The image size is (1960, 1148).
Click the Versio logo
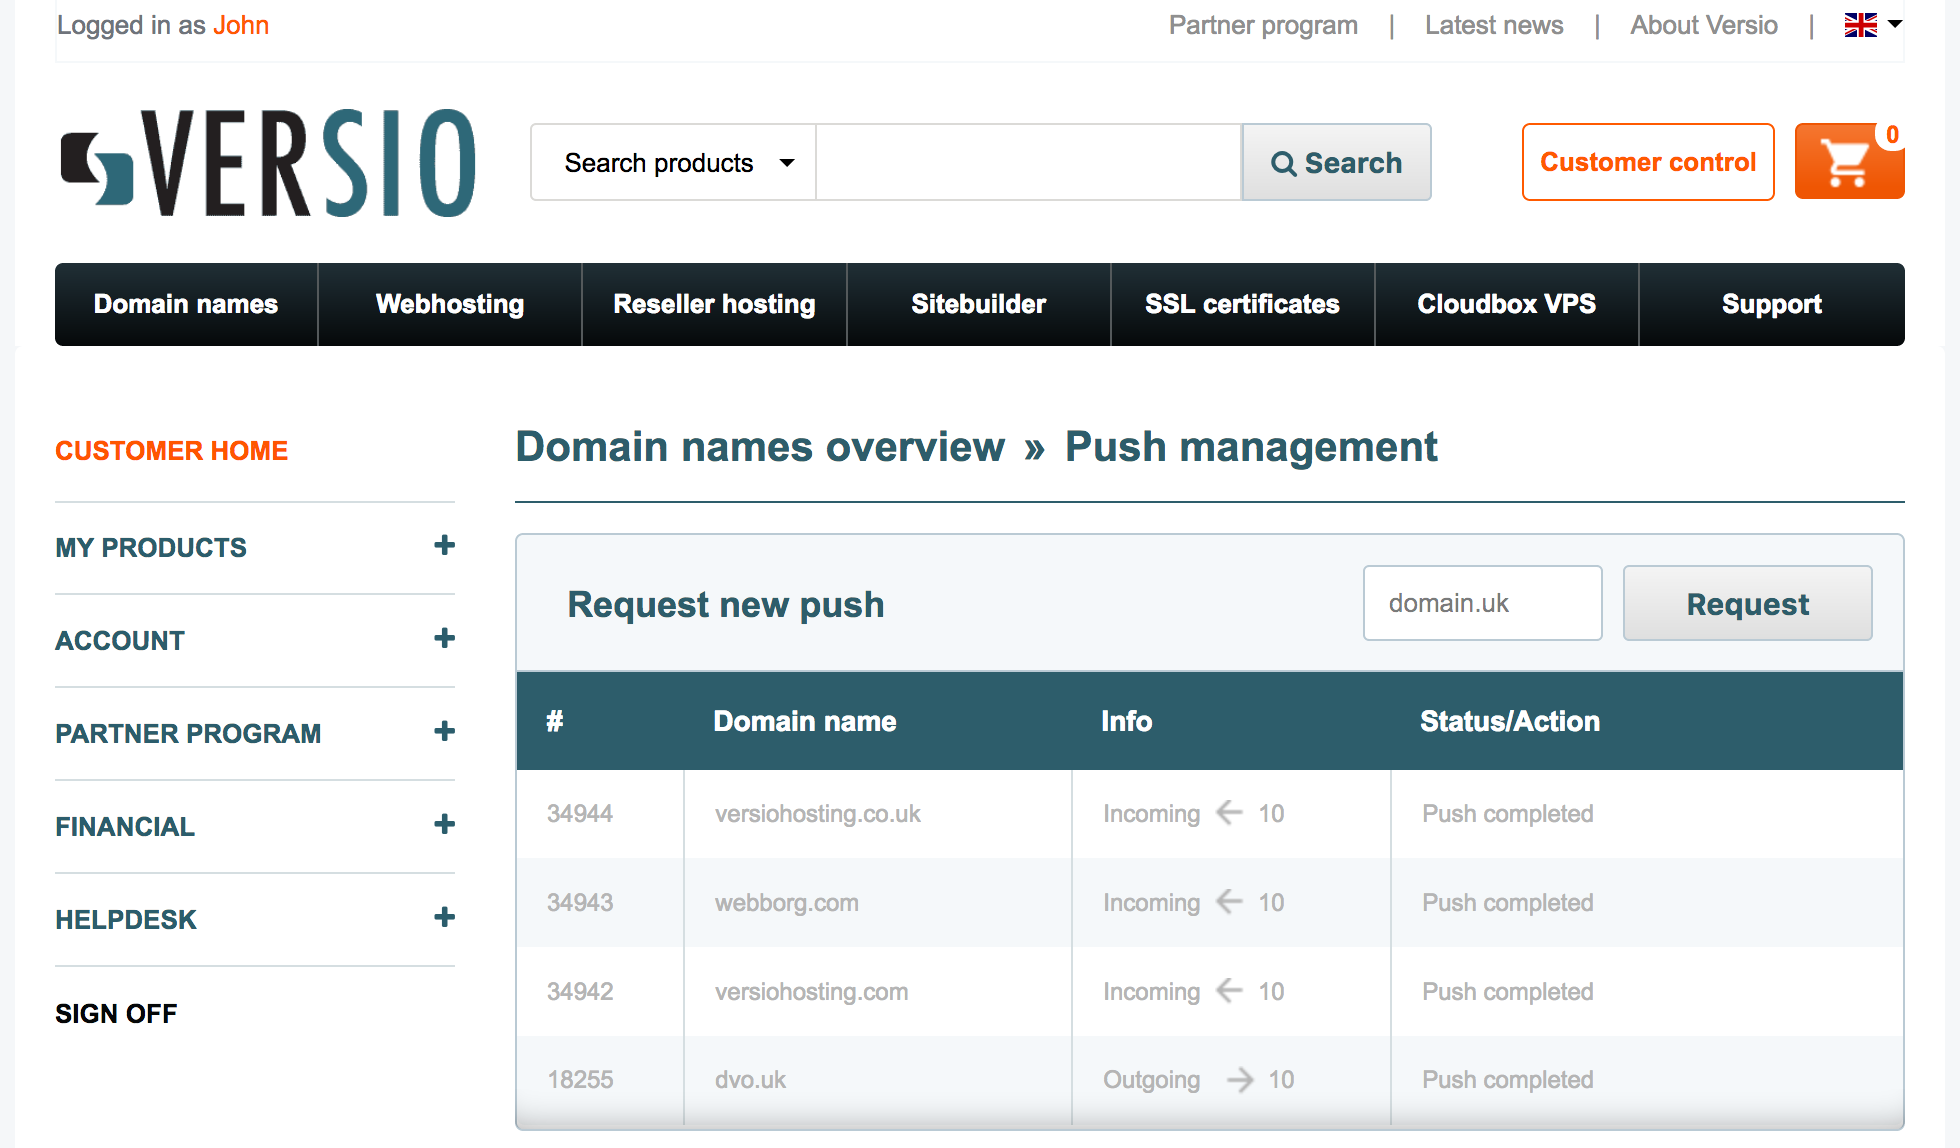[x=268, y=163]
